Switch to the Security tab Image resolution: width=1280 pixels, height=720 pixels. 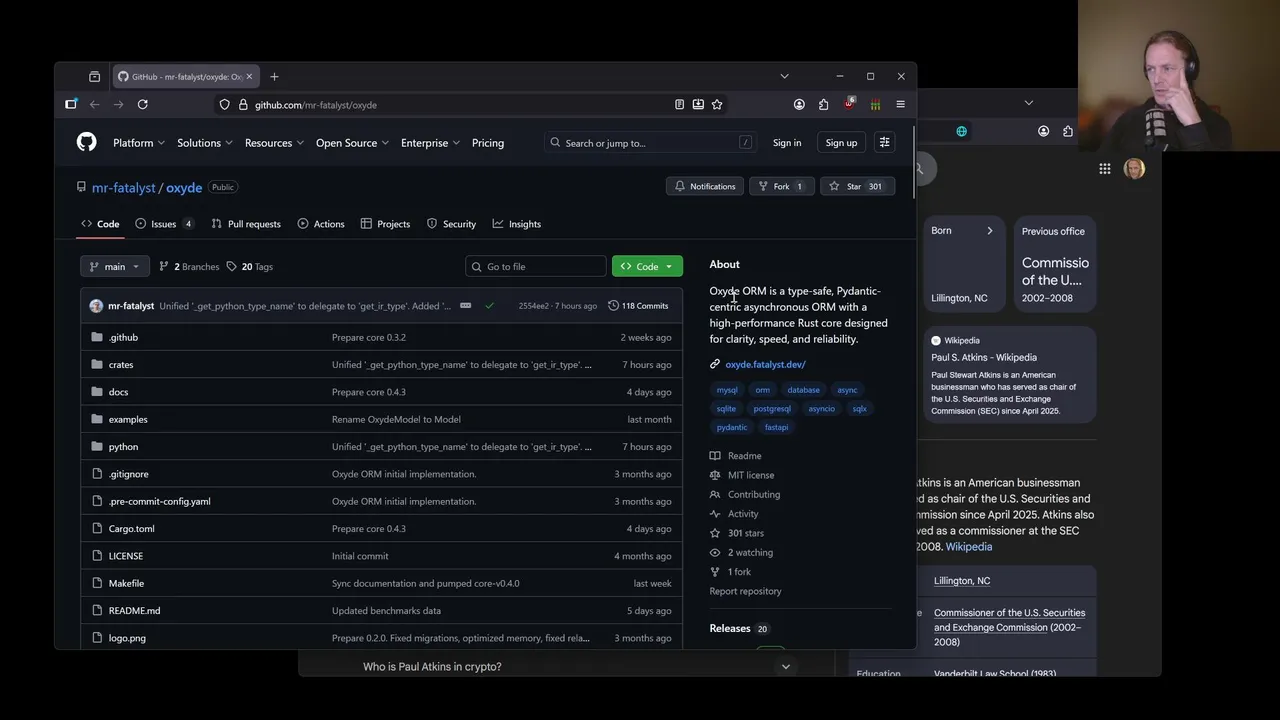(x=451, y=224)
